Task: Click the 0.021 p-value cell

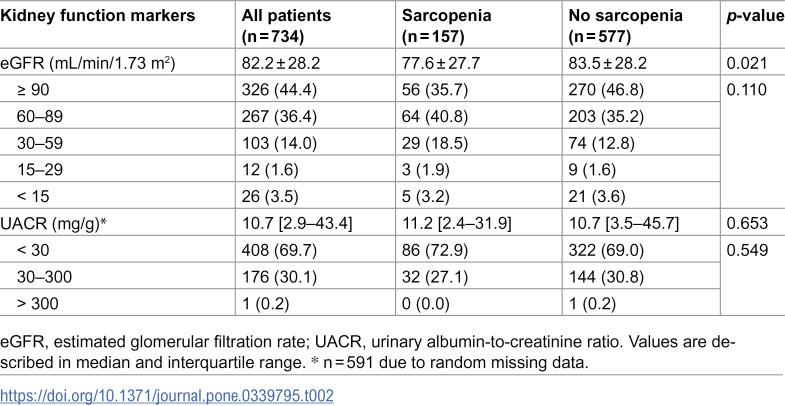Action: (x=745, y=64)
